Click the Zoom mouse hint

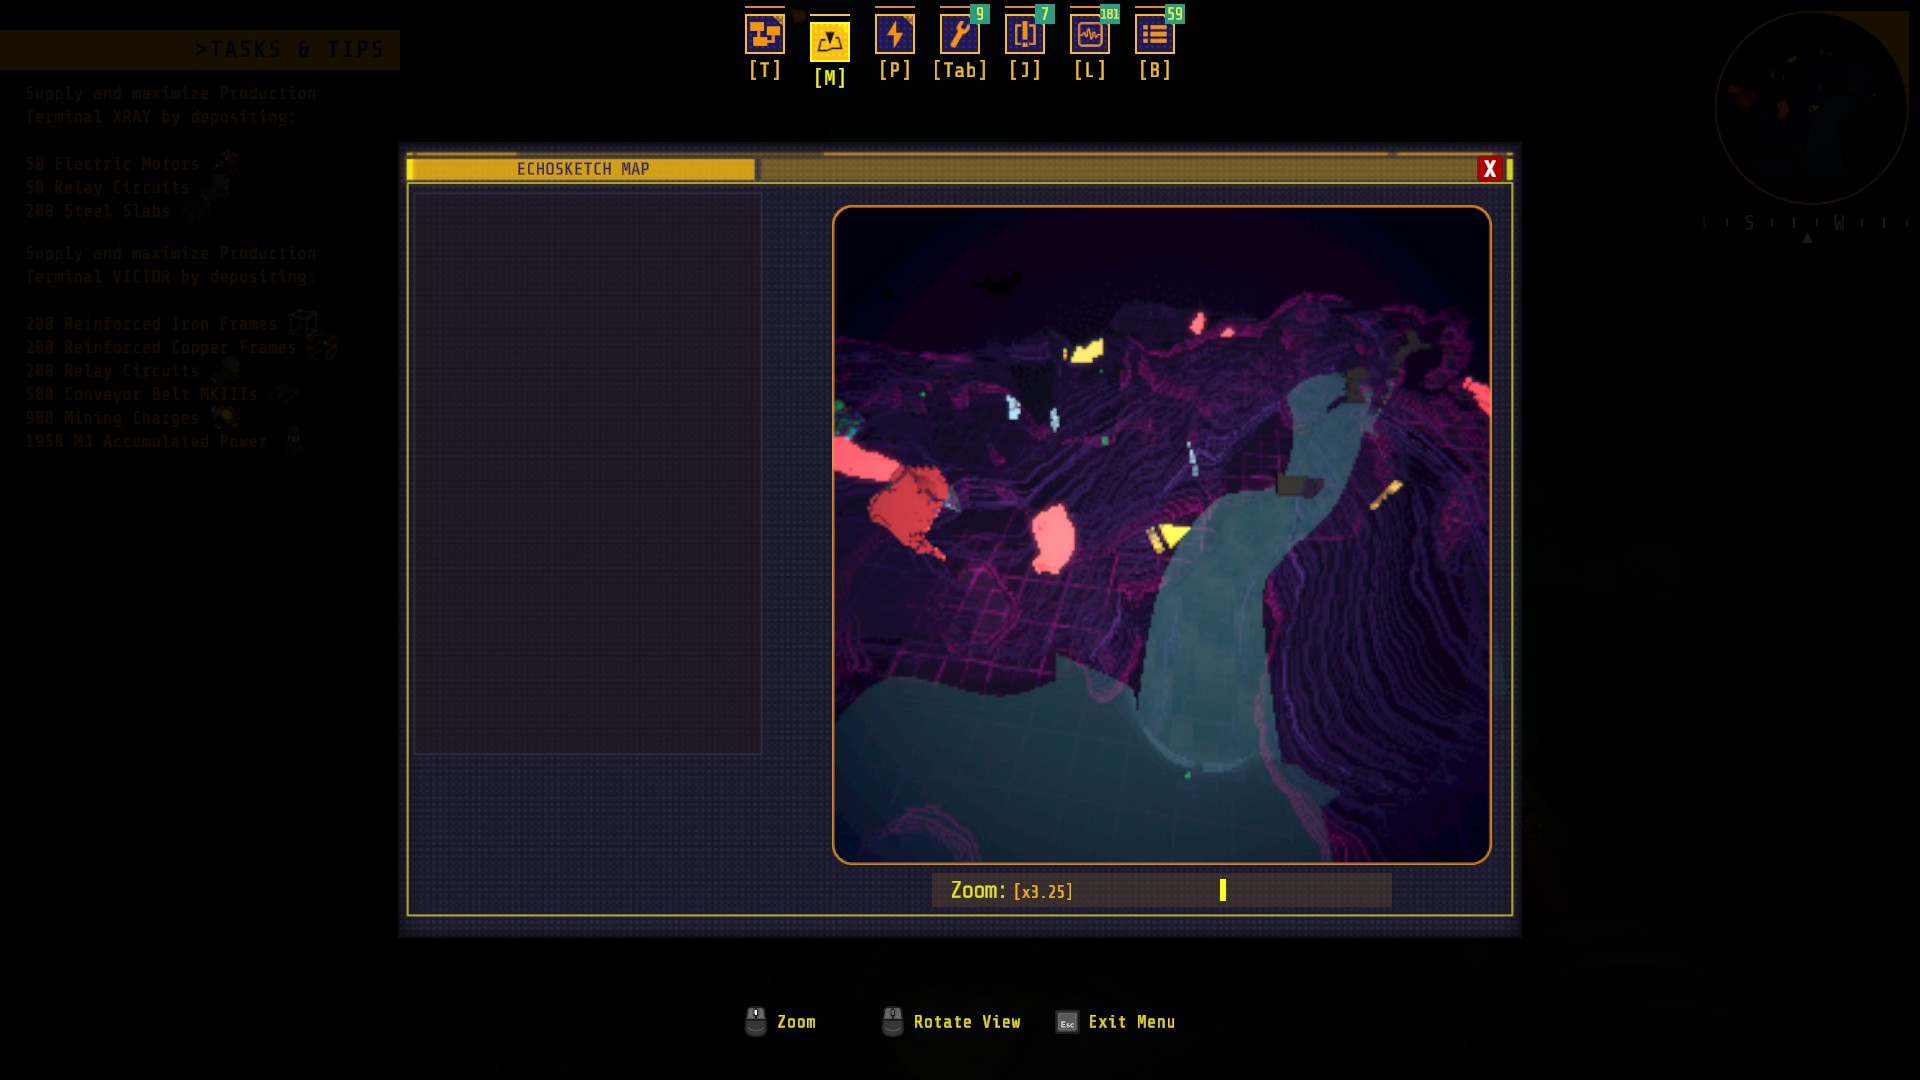[795, 1022]
